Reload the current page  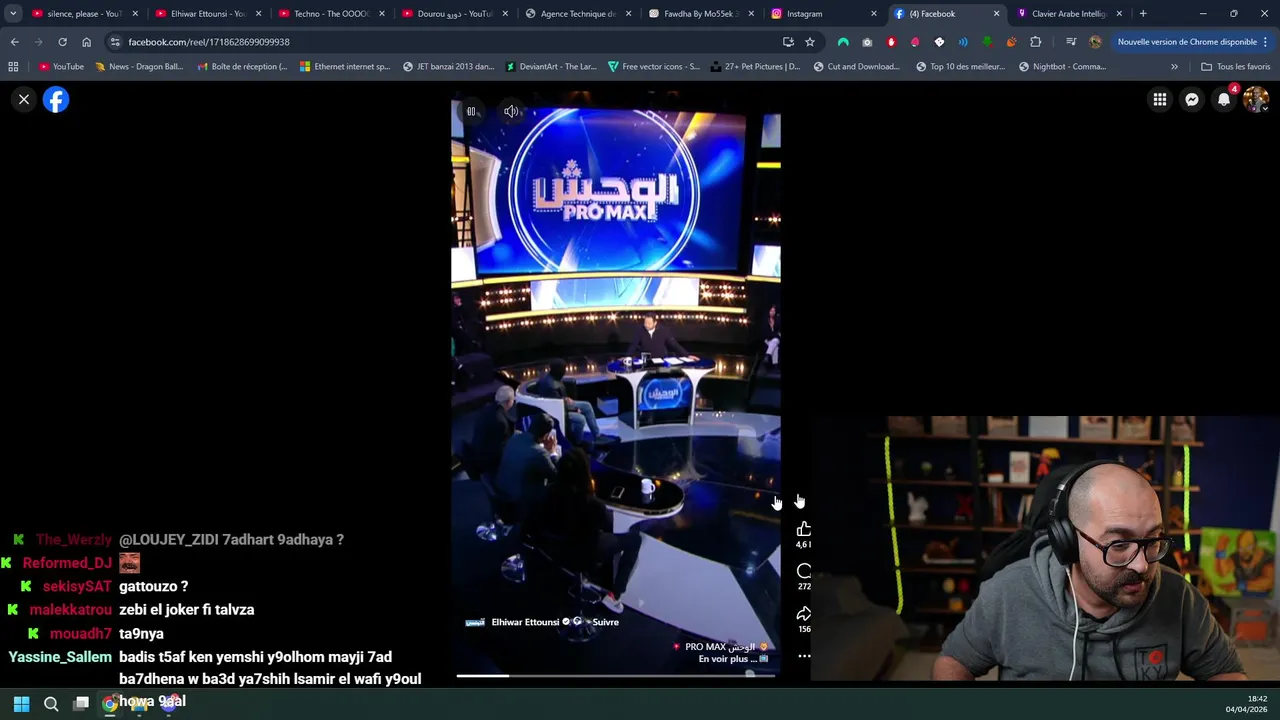[x=62, y=42]
